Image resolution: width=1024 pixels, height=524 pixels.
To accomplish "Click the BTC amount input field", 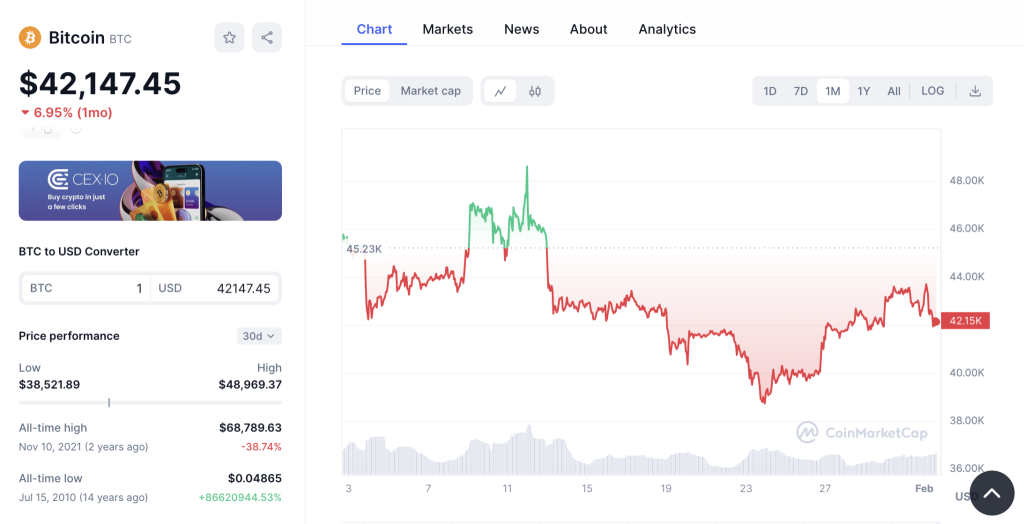I will click(x=87, y=288).
